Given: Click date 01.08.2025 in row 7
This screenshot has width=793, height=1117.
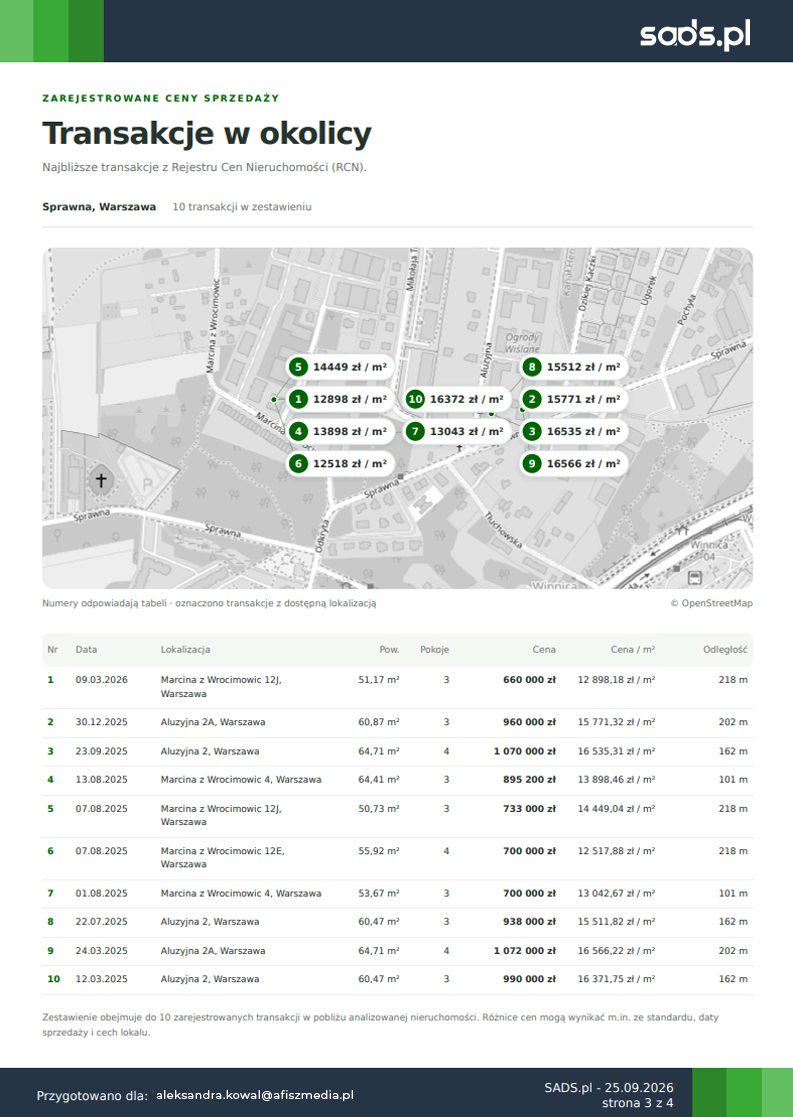Looking at the screenshot, I should tap(102, 893).
